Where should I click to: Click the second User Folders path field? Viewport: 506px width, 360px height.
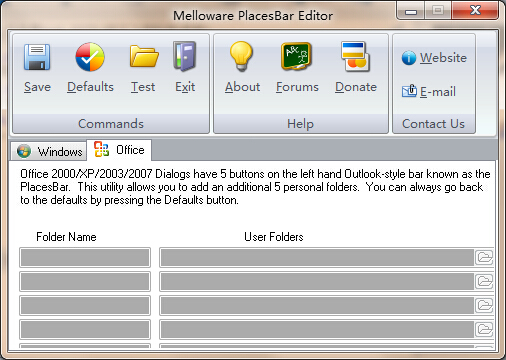click(x=317, y=281)
